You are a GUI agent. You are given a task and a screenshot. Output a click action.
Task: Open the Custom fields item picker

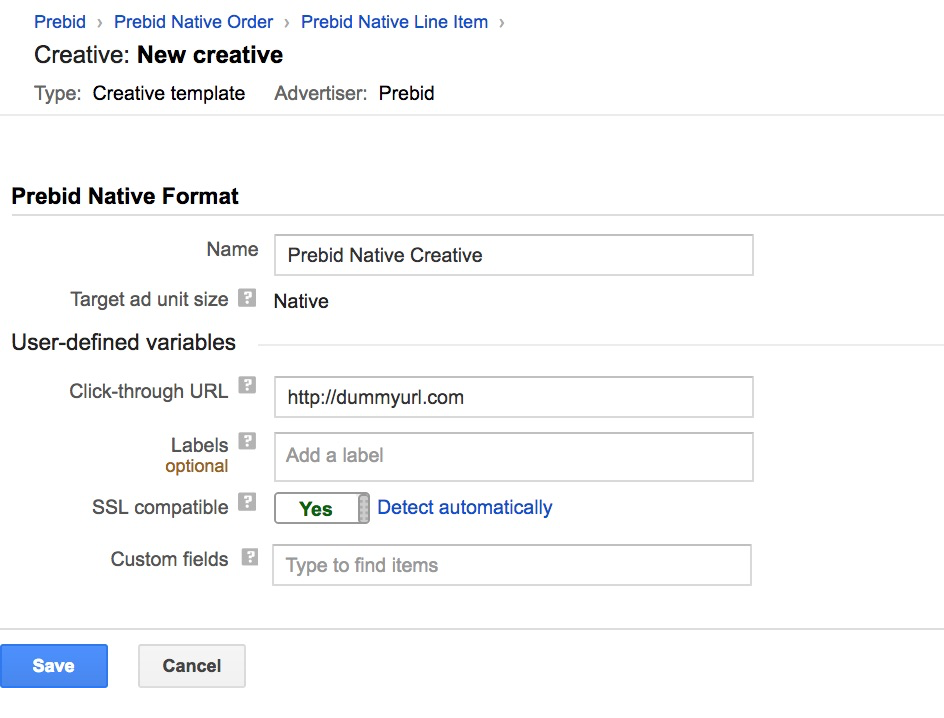click(512, 565)
